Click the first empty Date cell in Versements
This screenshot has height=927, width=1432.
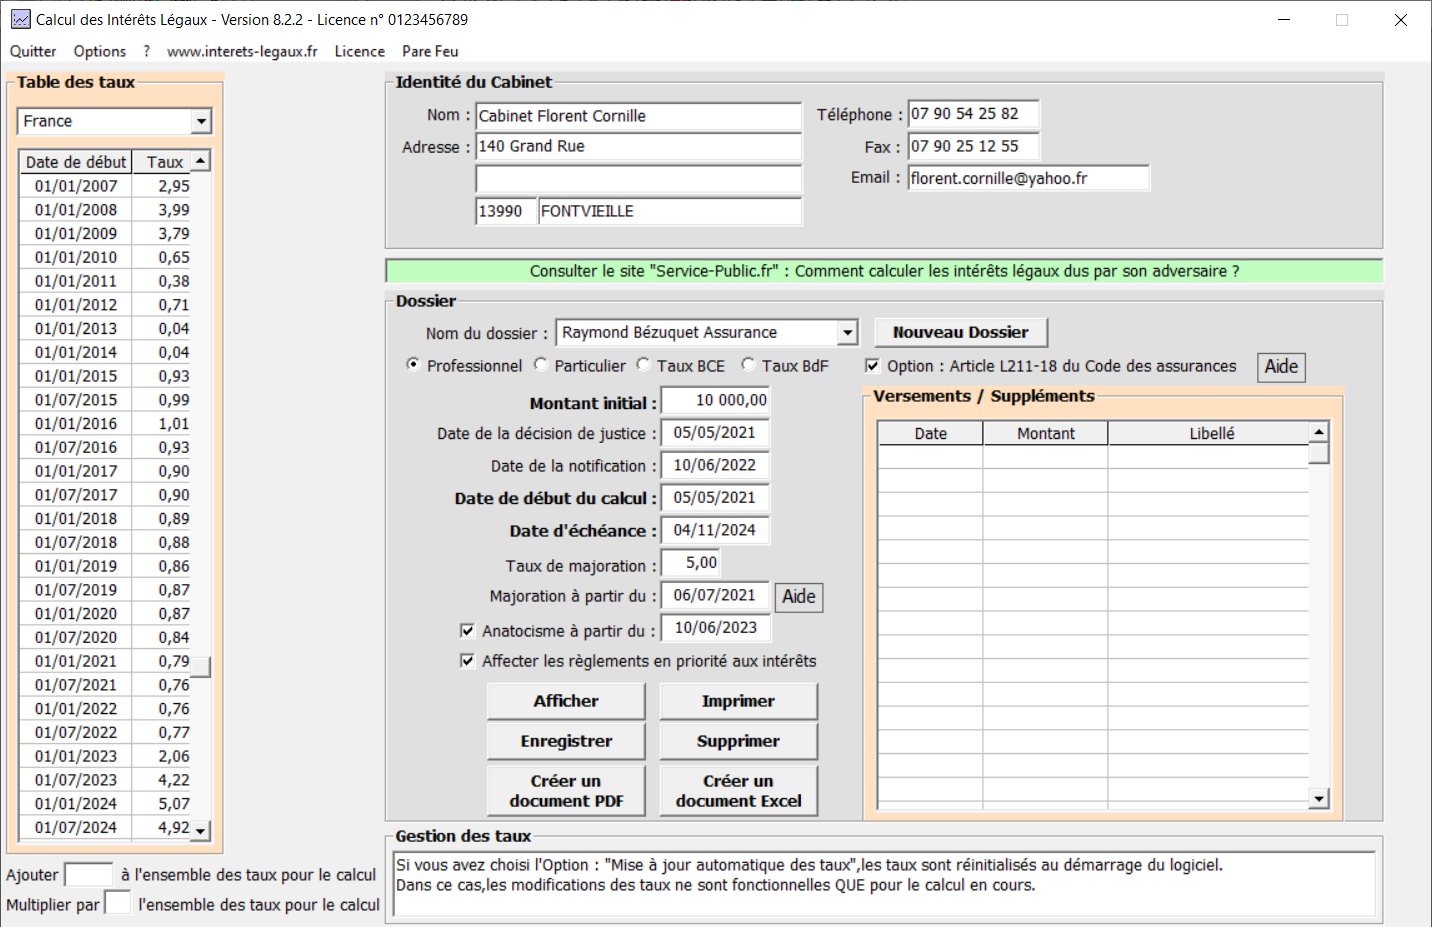pyautogui.click(x=930, y=457)
